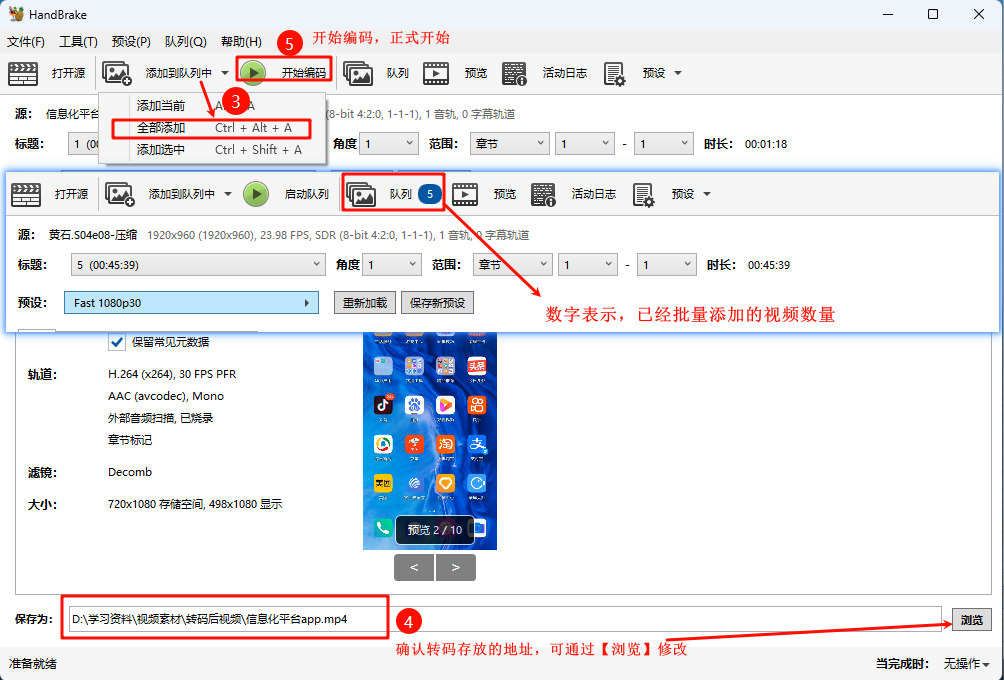Open the 标题 dropdown showing 5 (00:45:39)
Image resolution: width=1004 pixels, height=680 pixels.
coord(198,265)
